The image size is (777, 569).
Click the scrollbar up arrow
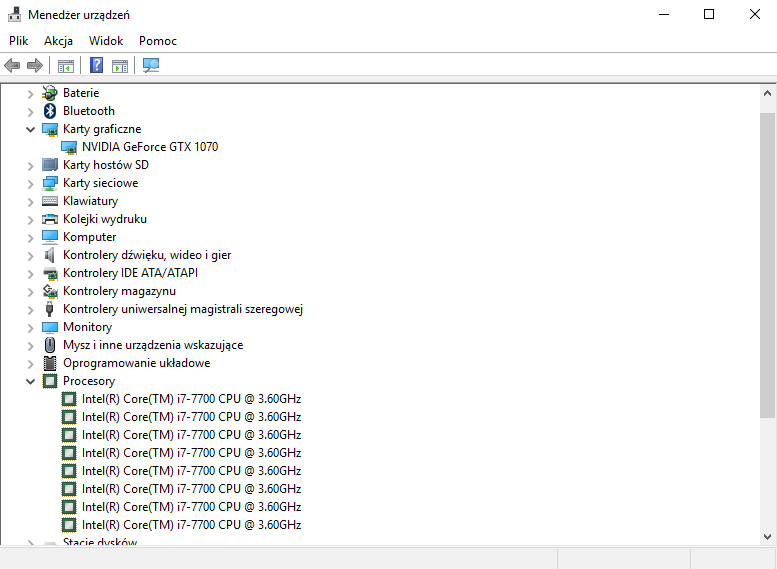coord(767,93)
